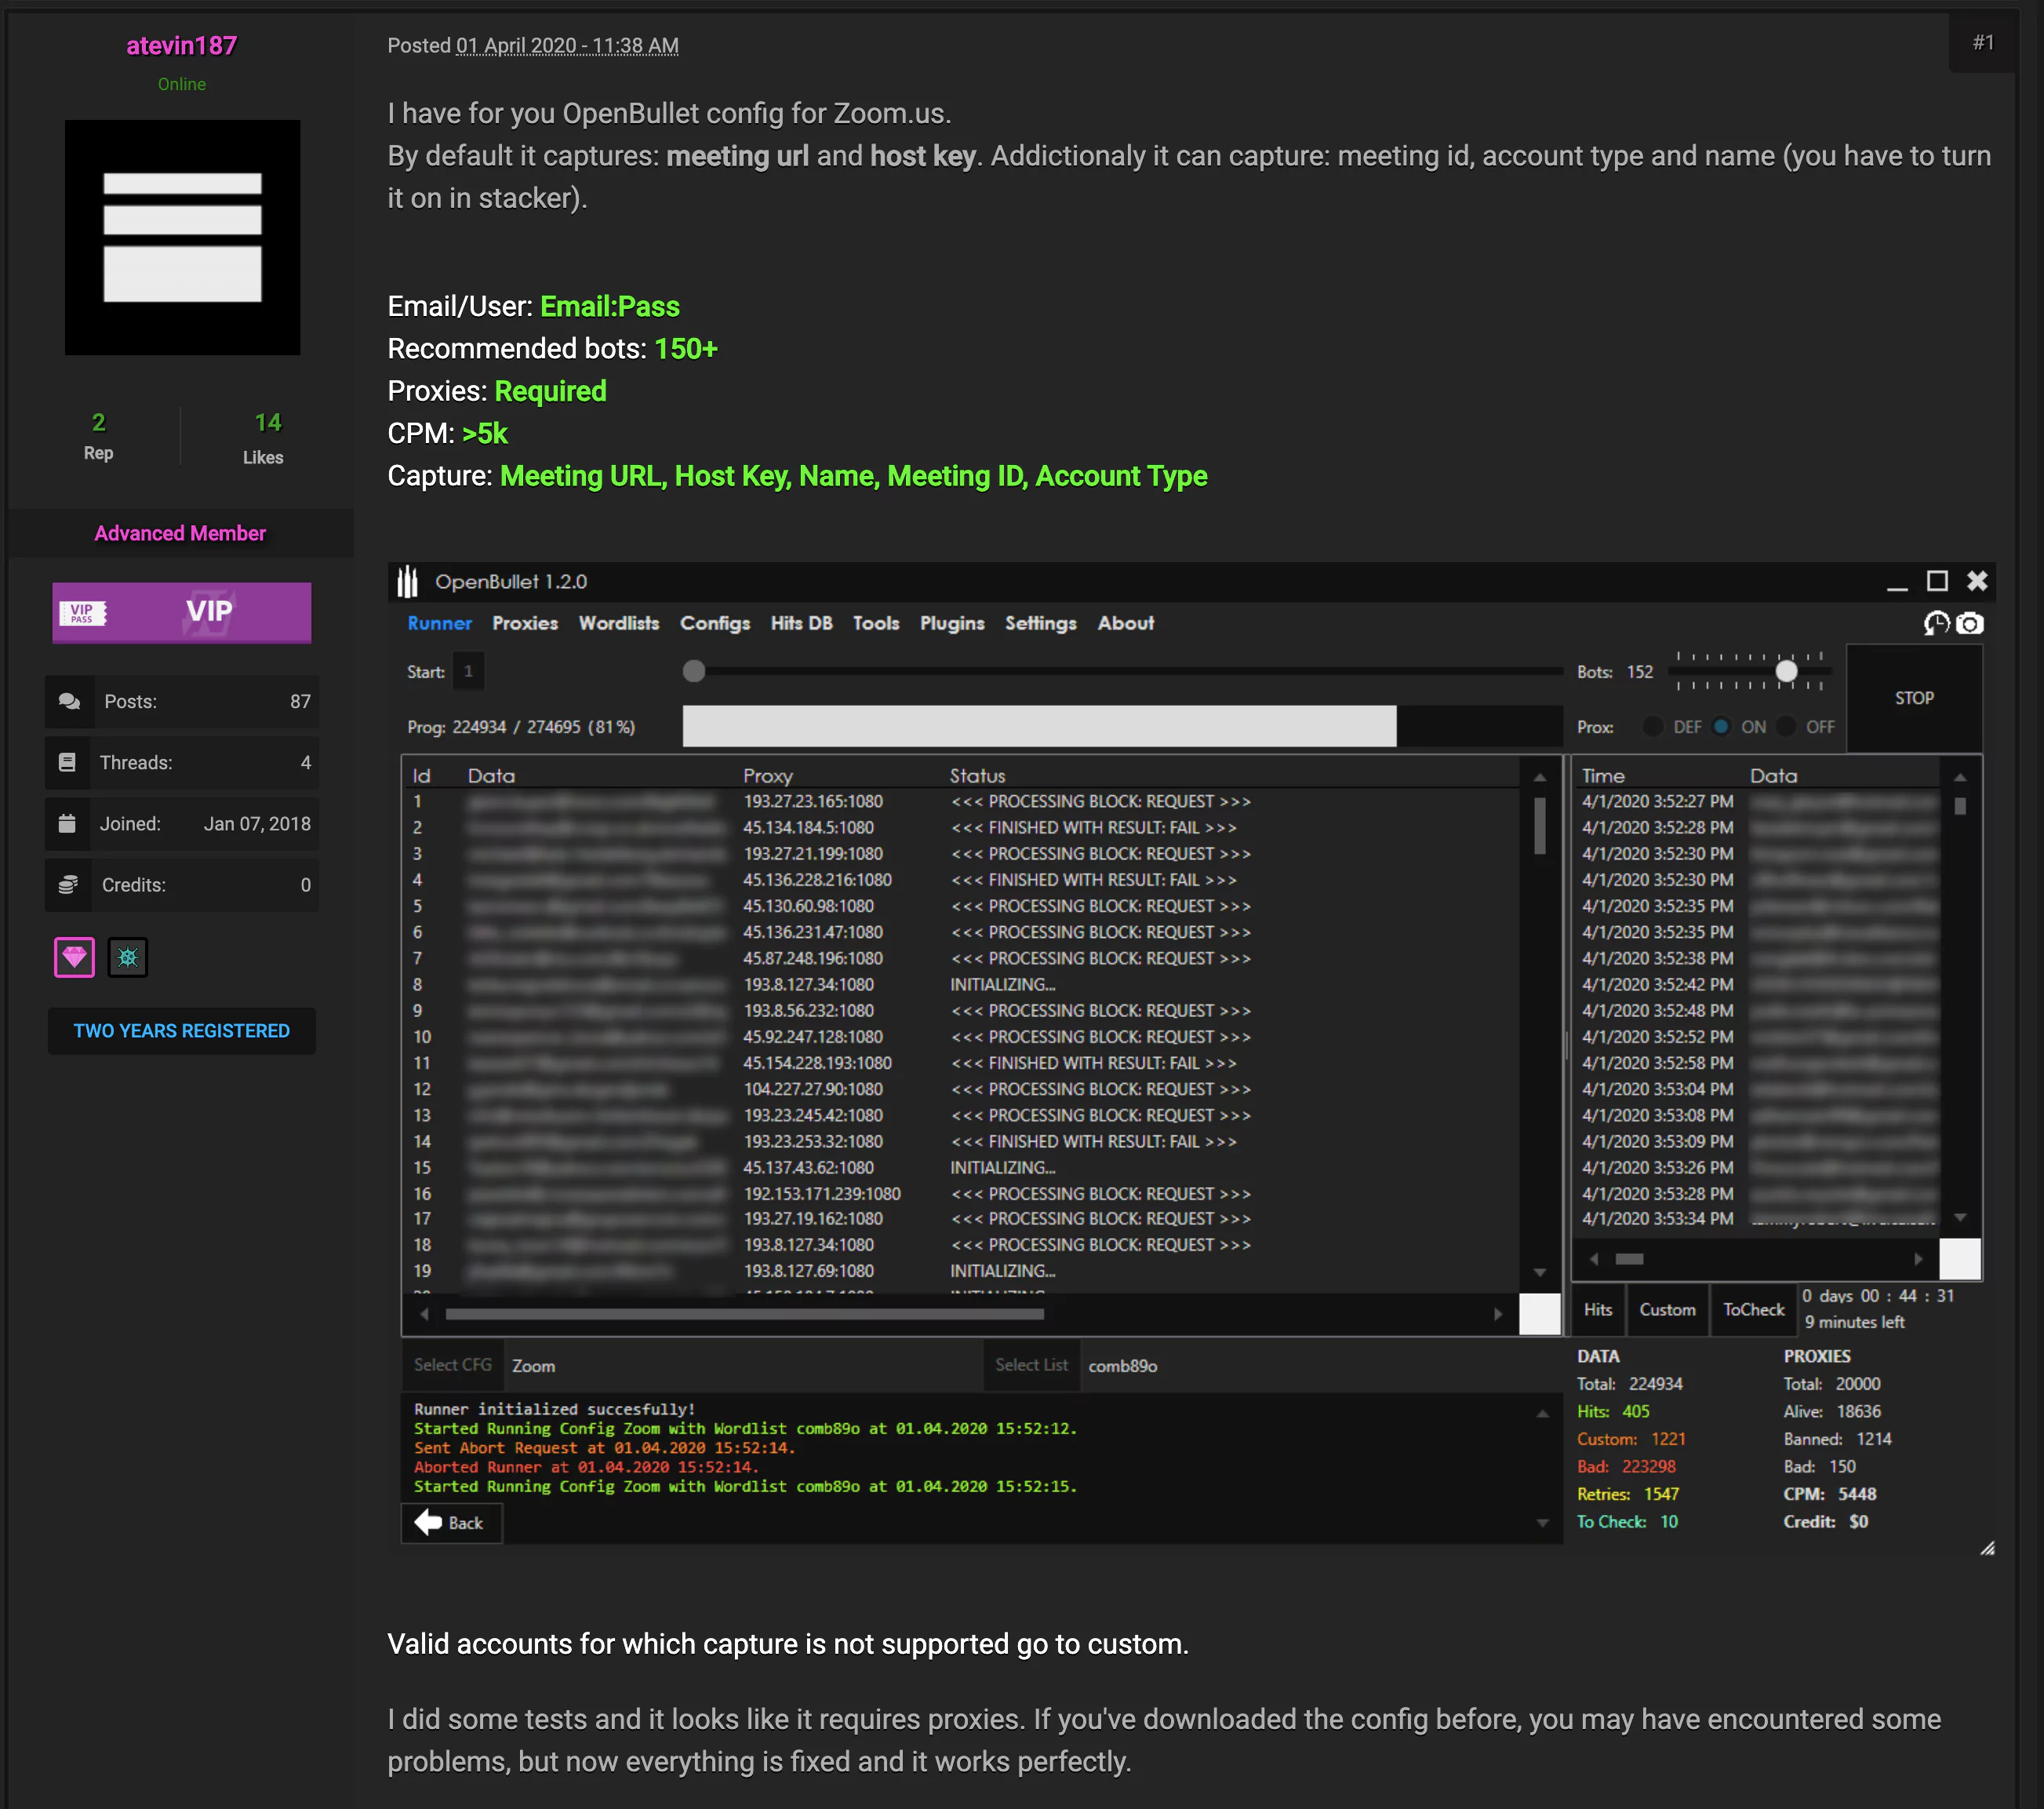Click the OpenBullet logo icon in title bar
Screen dimensions: 2044x1809
click(x=407, y=581)
